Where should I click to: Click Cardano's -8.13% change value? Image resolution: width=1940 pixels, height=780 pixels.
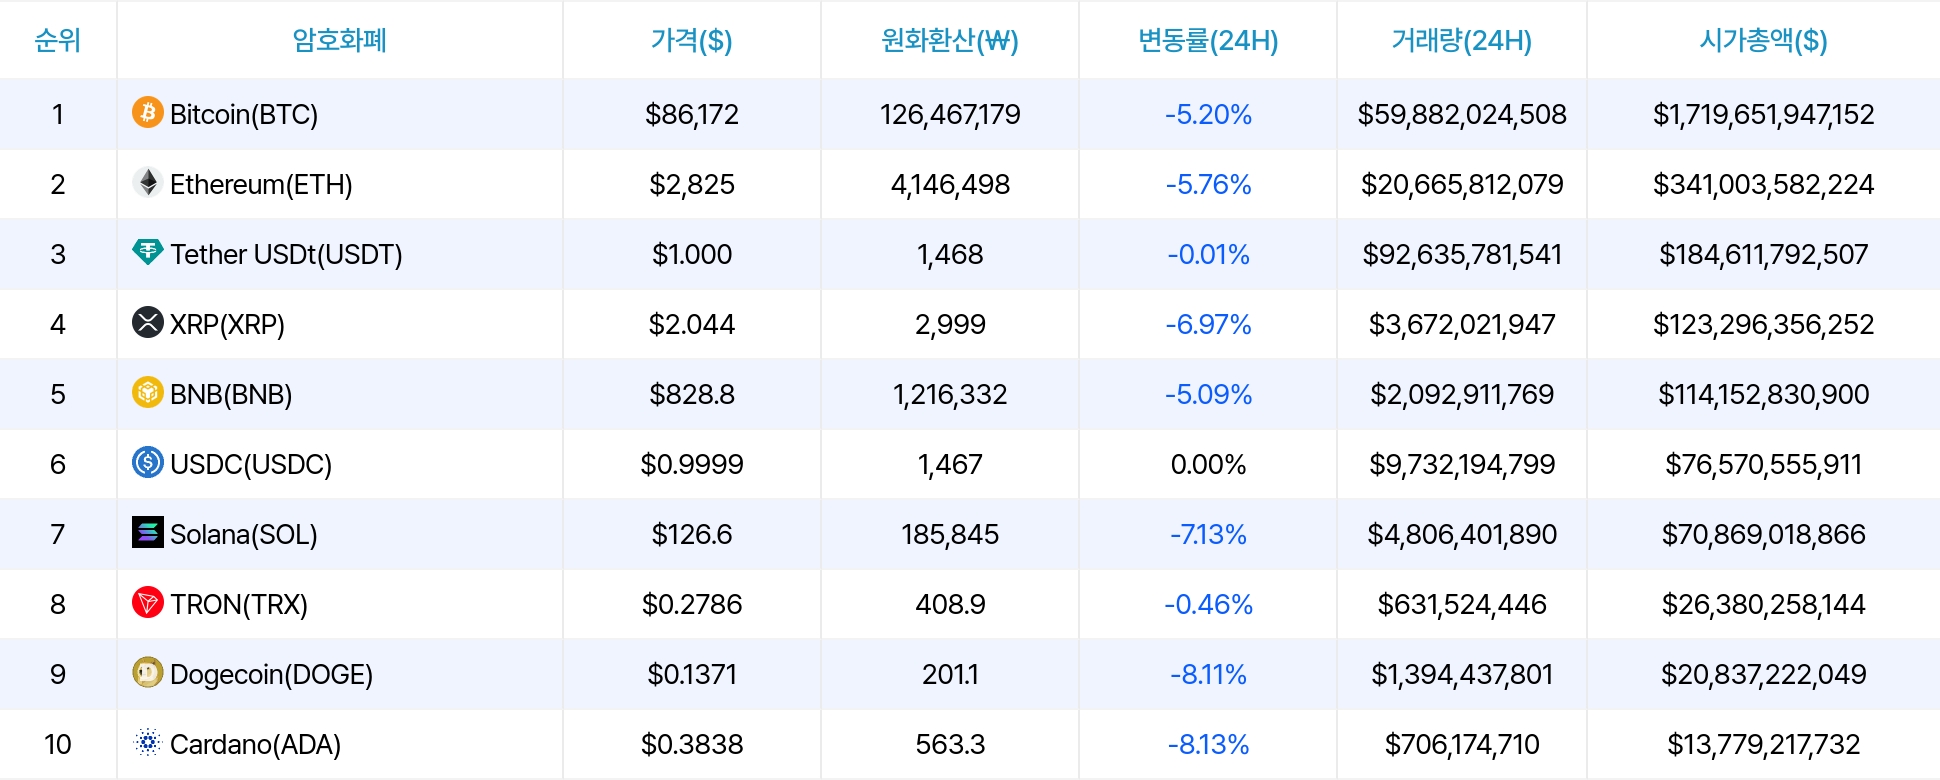[1208, 744]
